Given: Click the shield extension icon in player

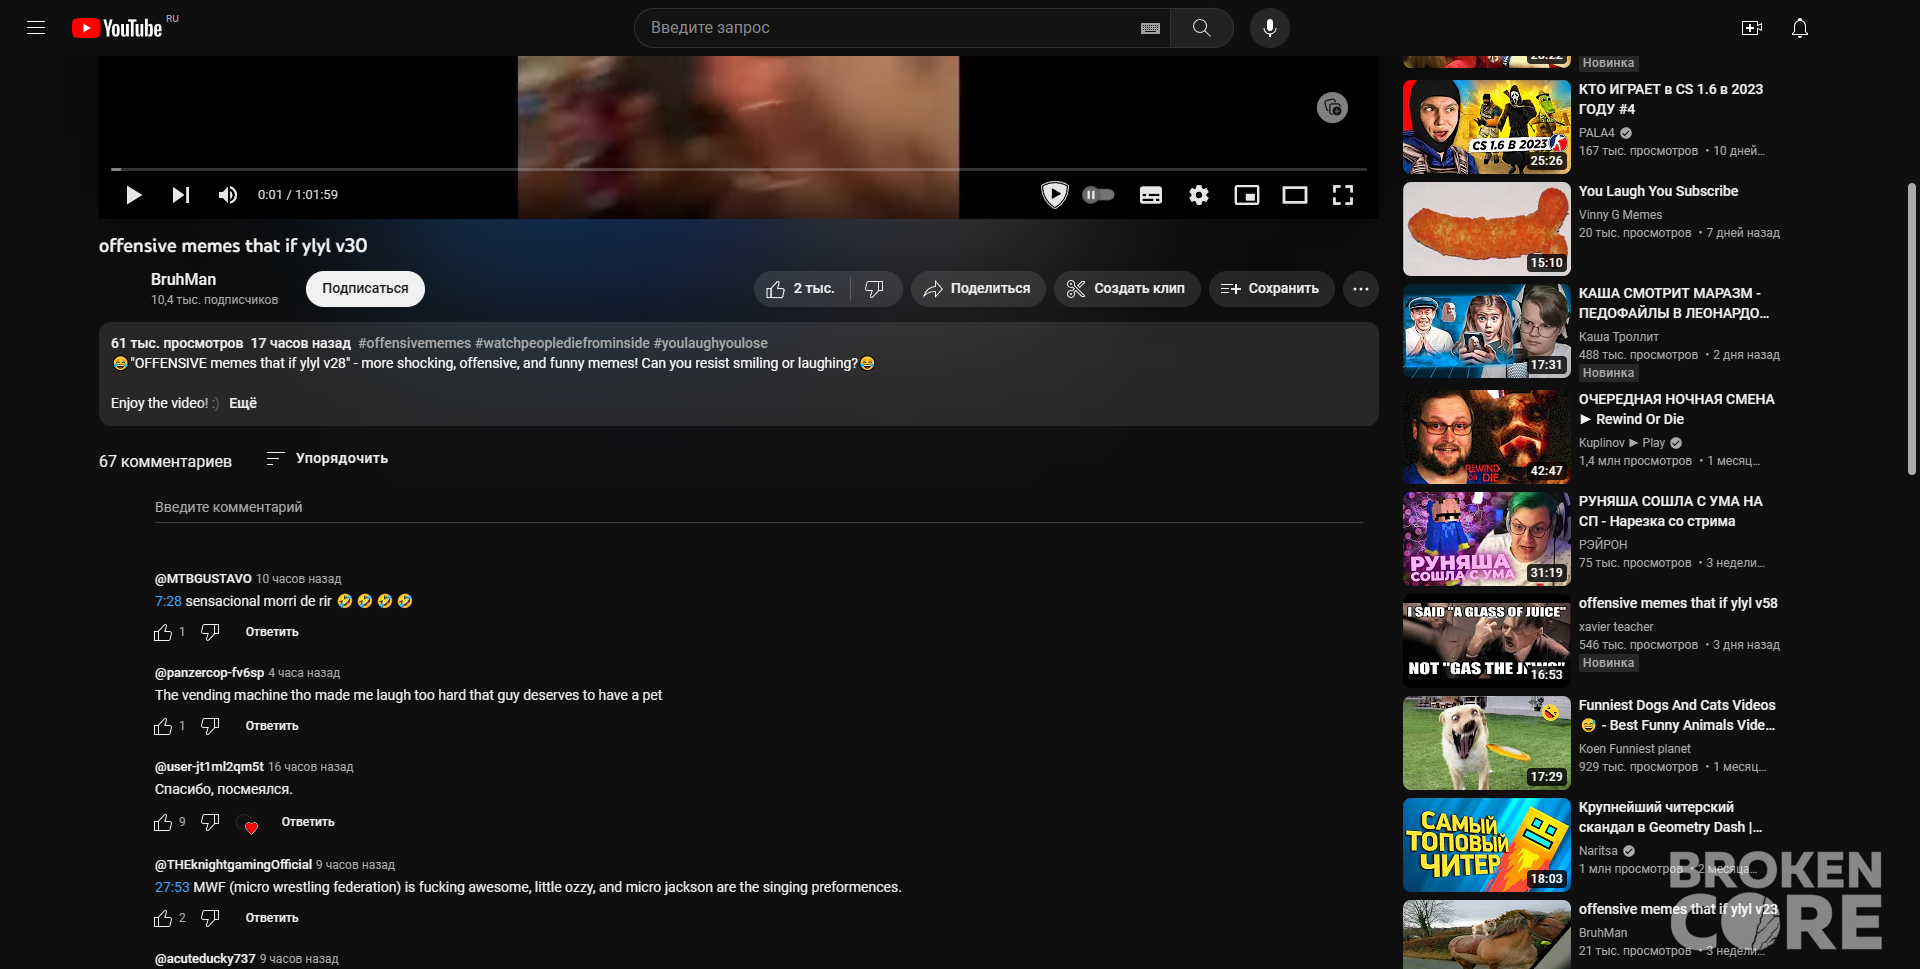Looking at the screenshot, I should [1054, 194].
